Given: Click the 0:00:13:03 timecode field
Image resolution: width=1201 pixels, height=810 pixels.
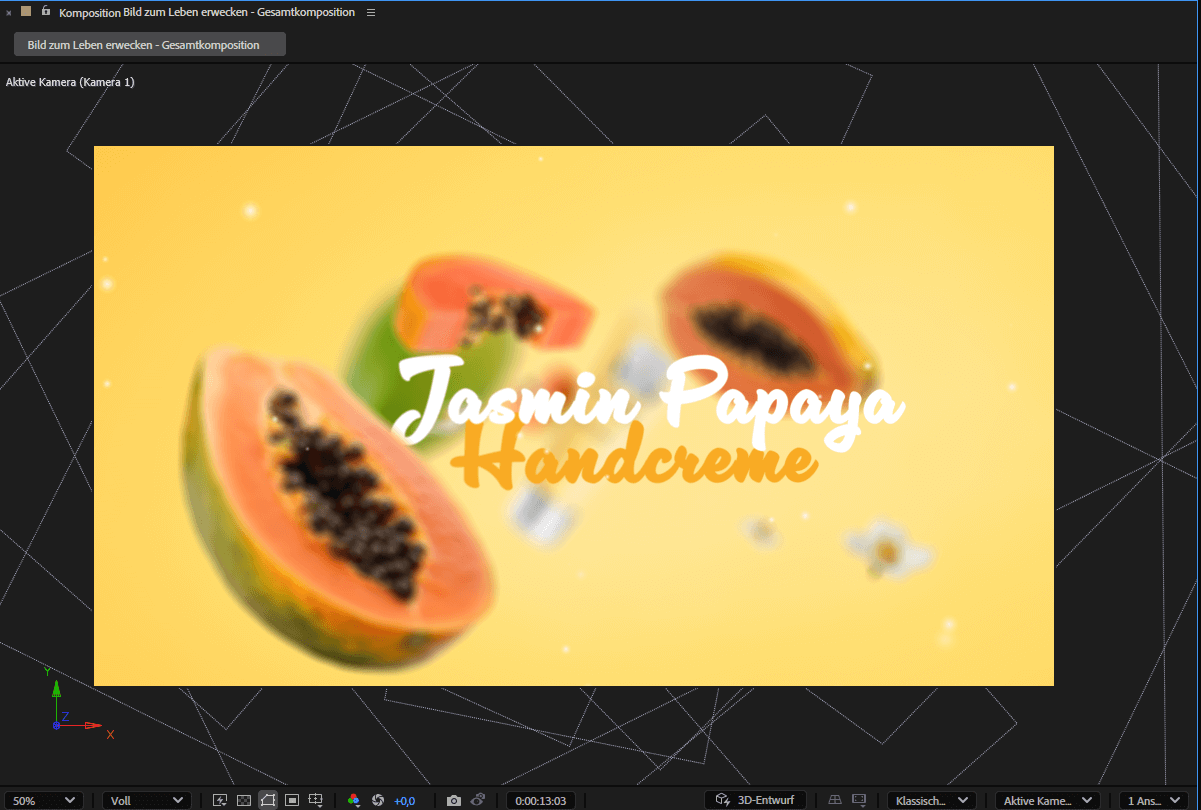Looking at the screenshot, I should click(541, 801).
